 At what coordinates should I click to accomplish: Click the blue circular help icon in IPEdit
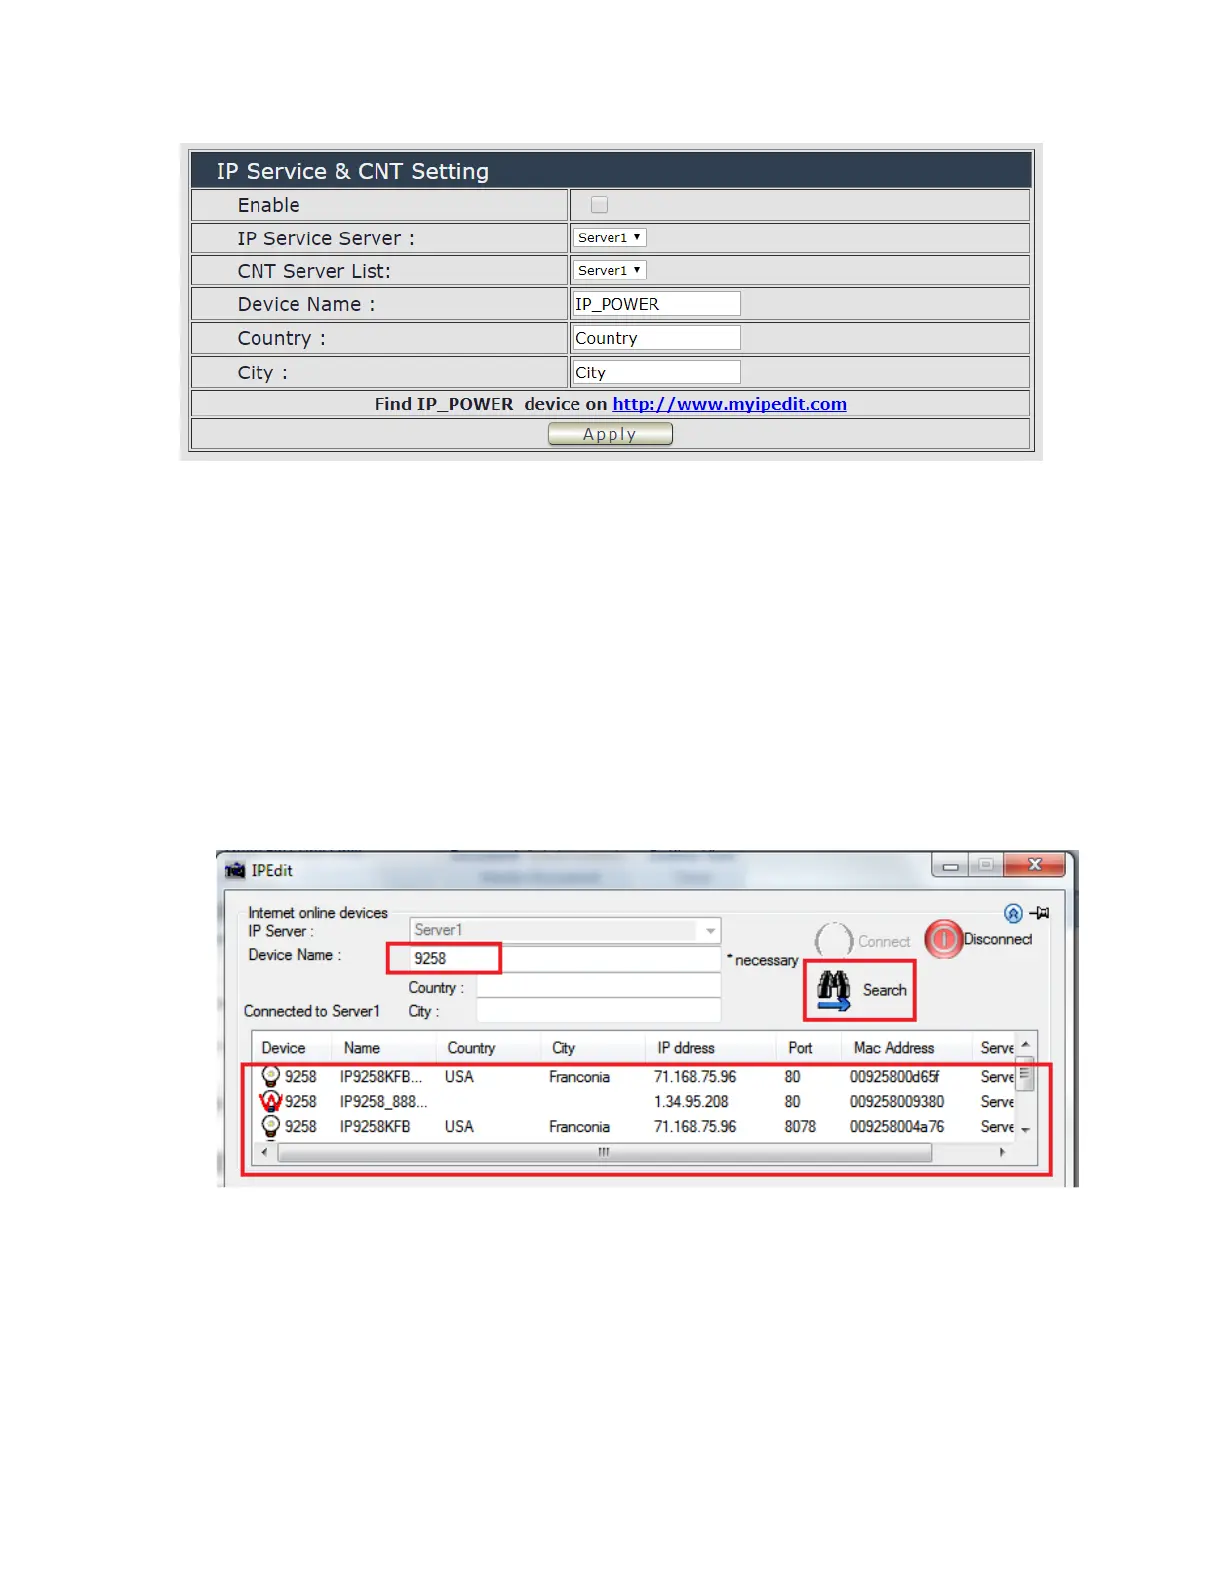[1013, 913]
